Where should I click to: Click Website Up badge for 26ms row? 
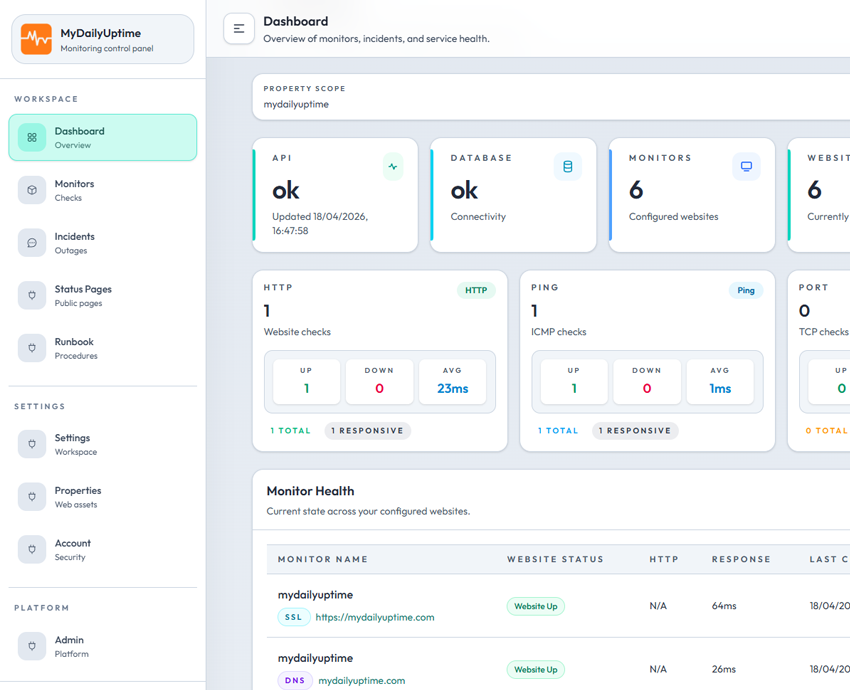(536, 669)
